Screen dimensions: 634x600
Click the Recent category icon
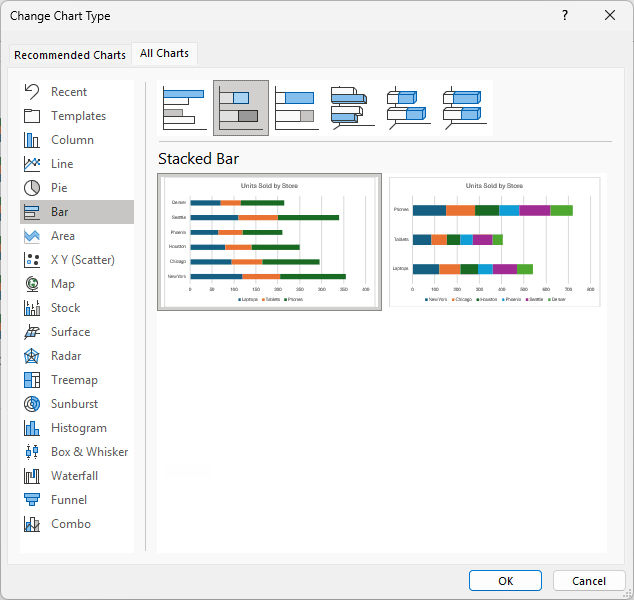click(x=32, y=92)
